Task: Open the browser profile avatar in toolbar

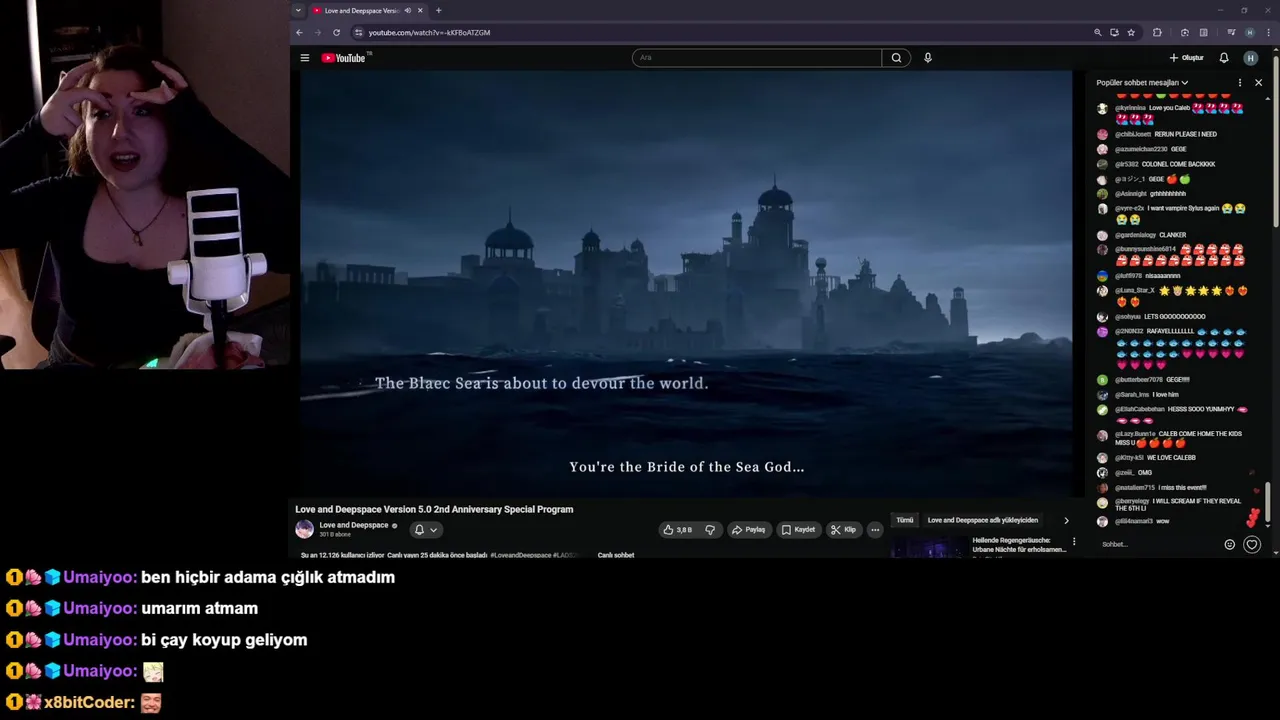Action: click(x=1249, y=32)
